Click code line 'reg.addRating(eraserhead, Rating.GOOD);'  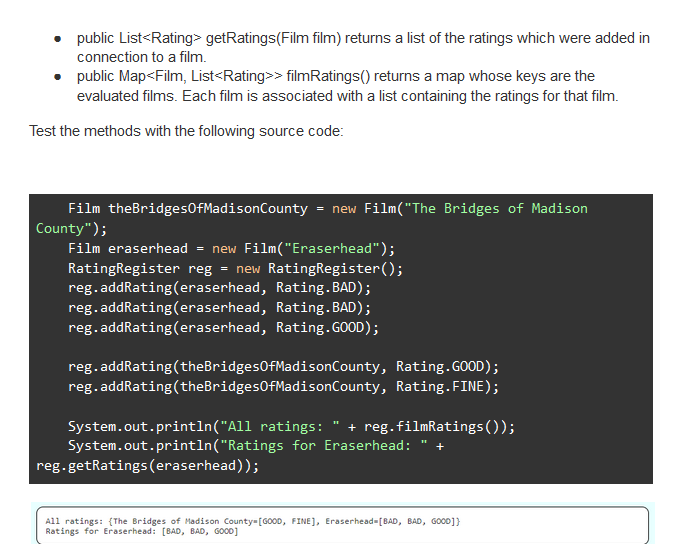(x=223, y=328)
